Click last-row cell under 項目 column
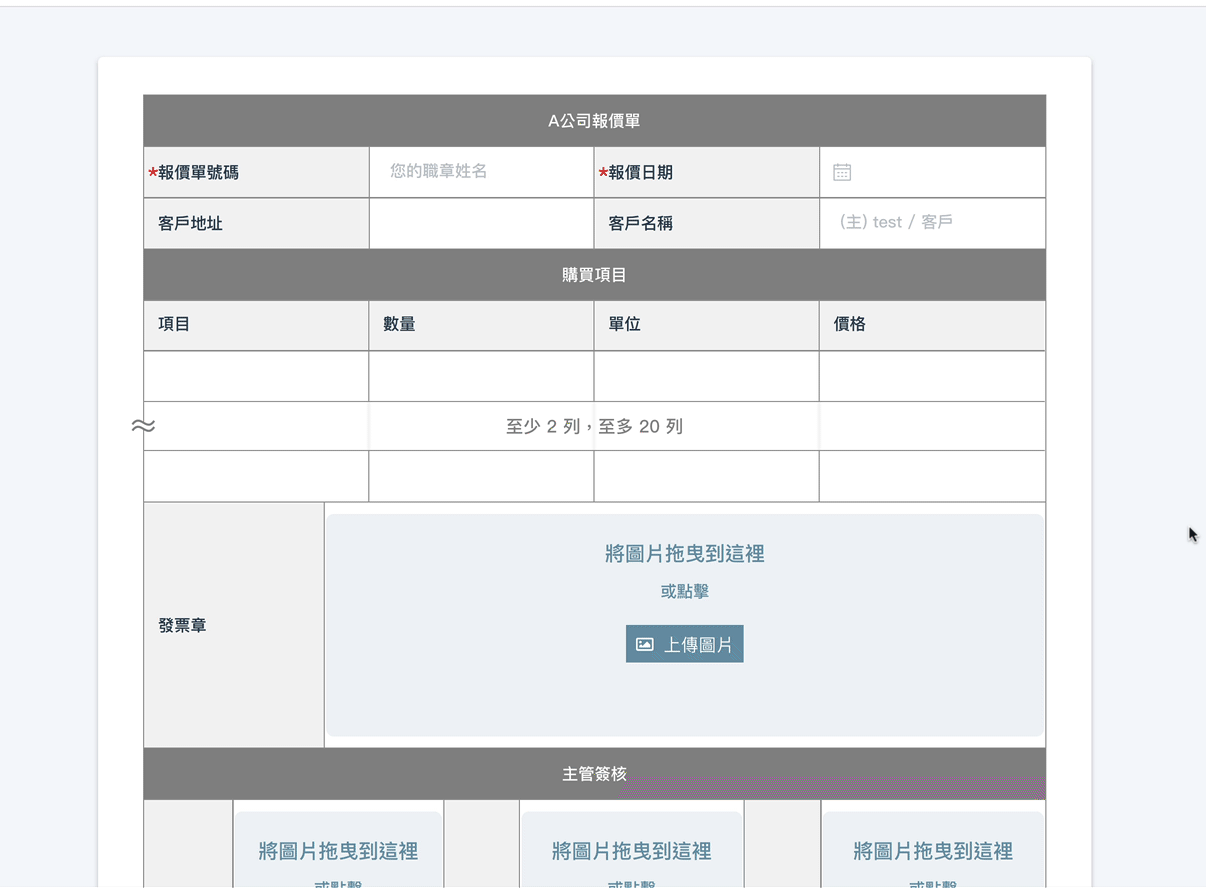Image resolution: width=1206 pixels, height=888 pixels. point(256,476)
